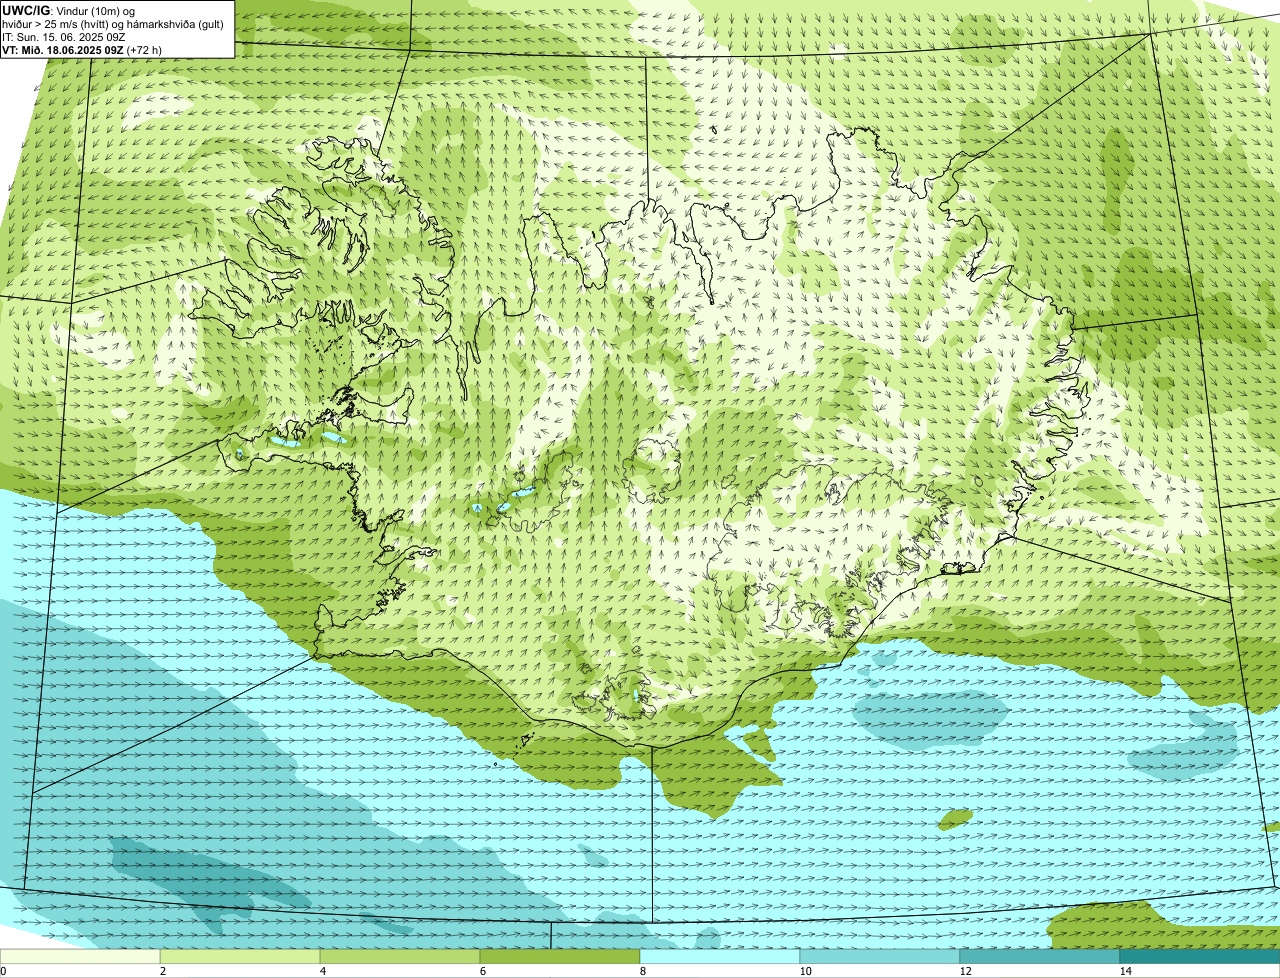The height and width of the screenshot is (978, 1280).
Task: Click the init time "IT: Sun. 15. 06. 2025 09Z"
Action: coord(64,37)
